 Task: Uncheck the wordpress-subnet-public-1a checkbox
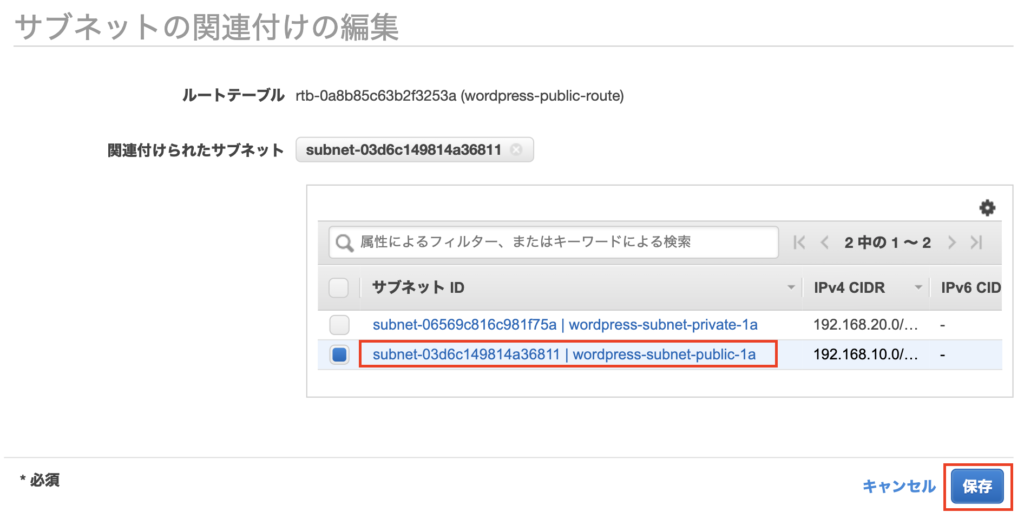(x=339, y=354)
